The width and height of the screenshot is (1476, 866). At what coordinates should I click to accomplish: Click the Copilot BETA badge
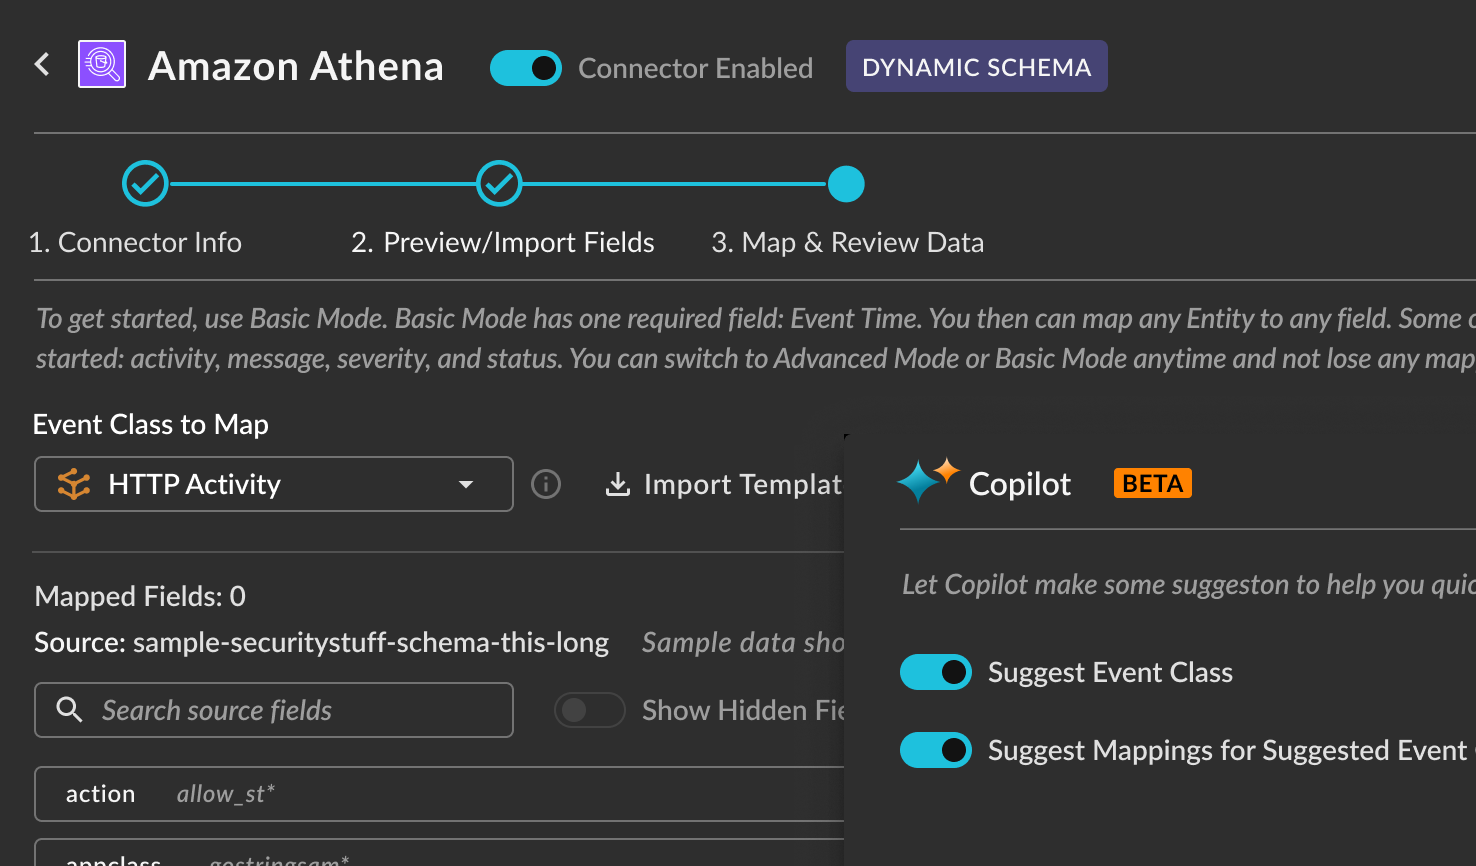[x=1153, y=484]
